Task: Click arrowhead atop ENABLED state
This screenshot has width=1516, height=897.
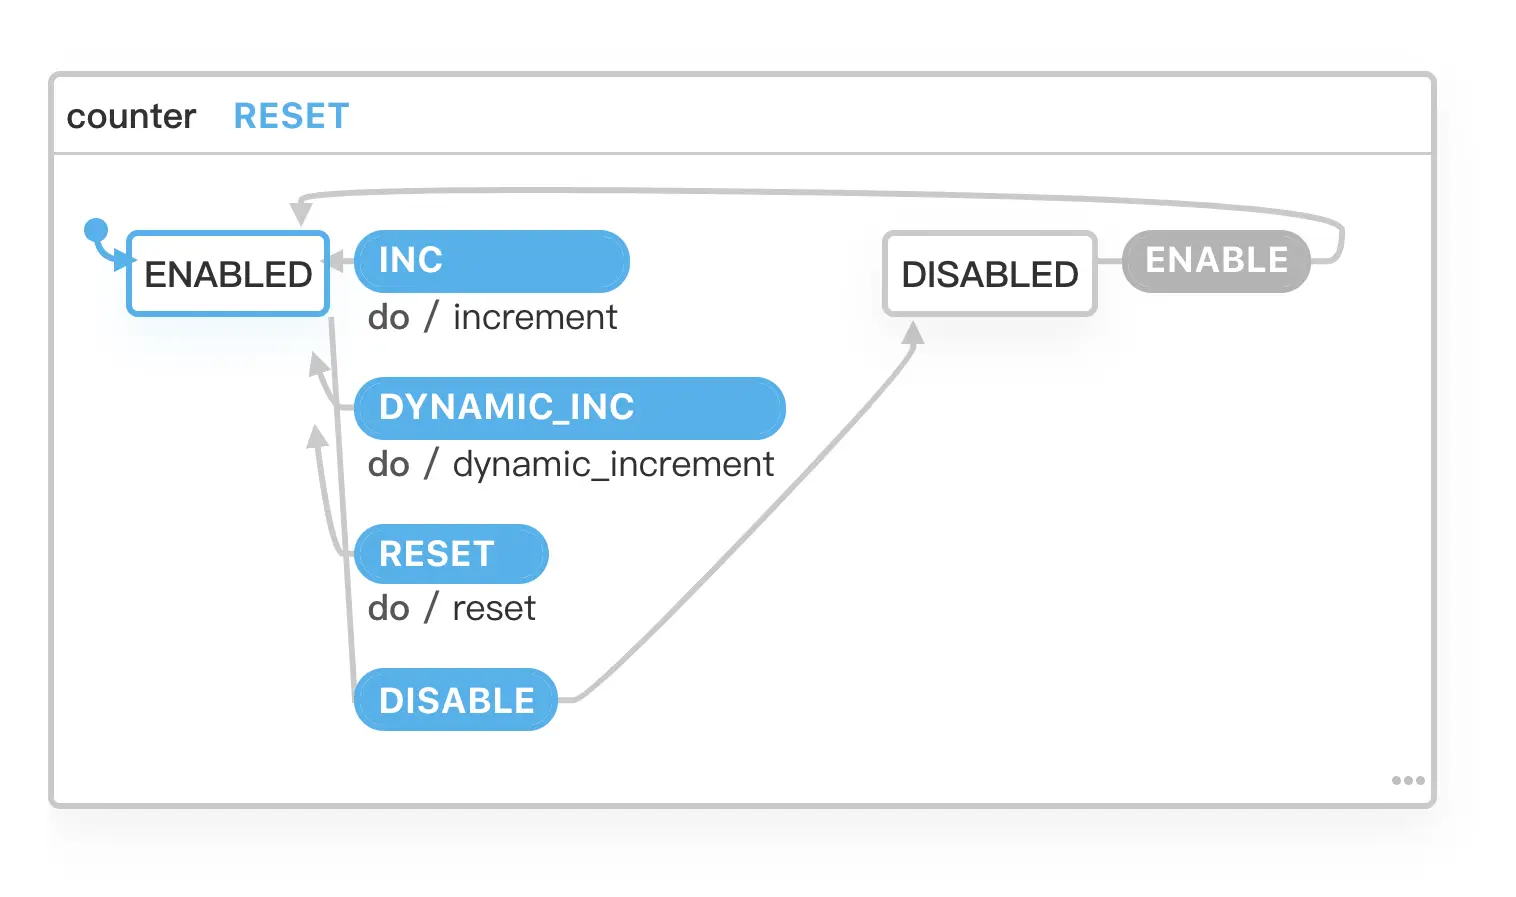Action: pyautogui.click(x=301, y=214)
